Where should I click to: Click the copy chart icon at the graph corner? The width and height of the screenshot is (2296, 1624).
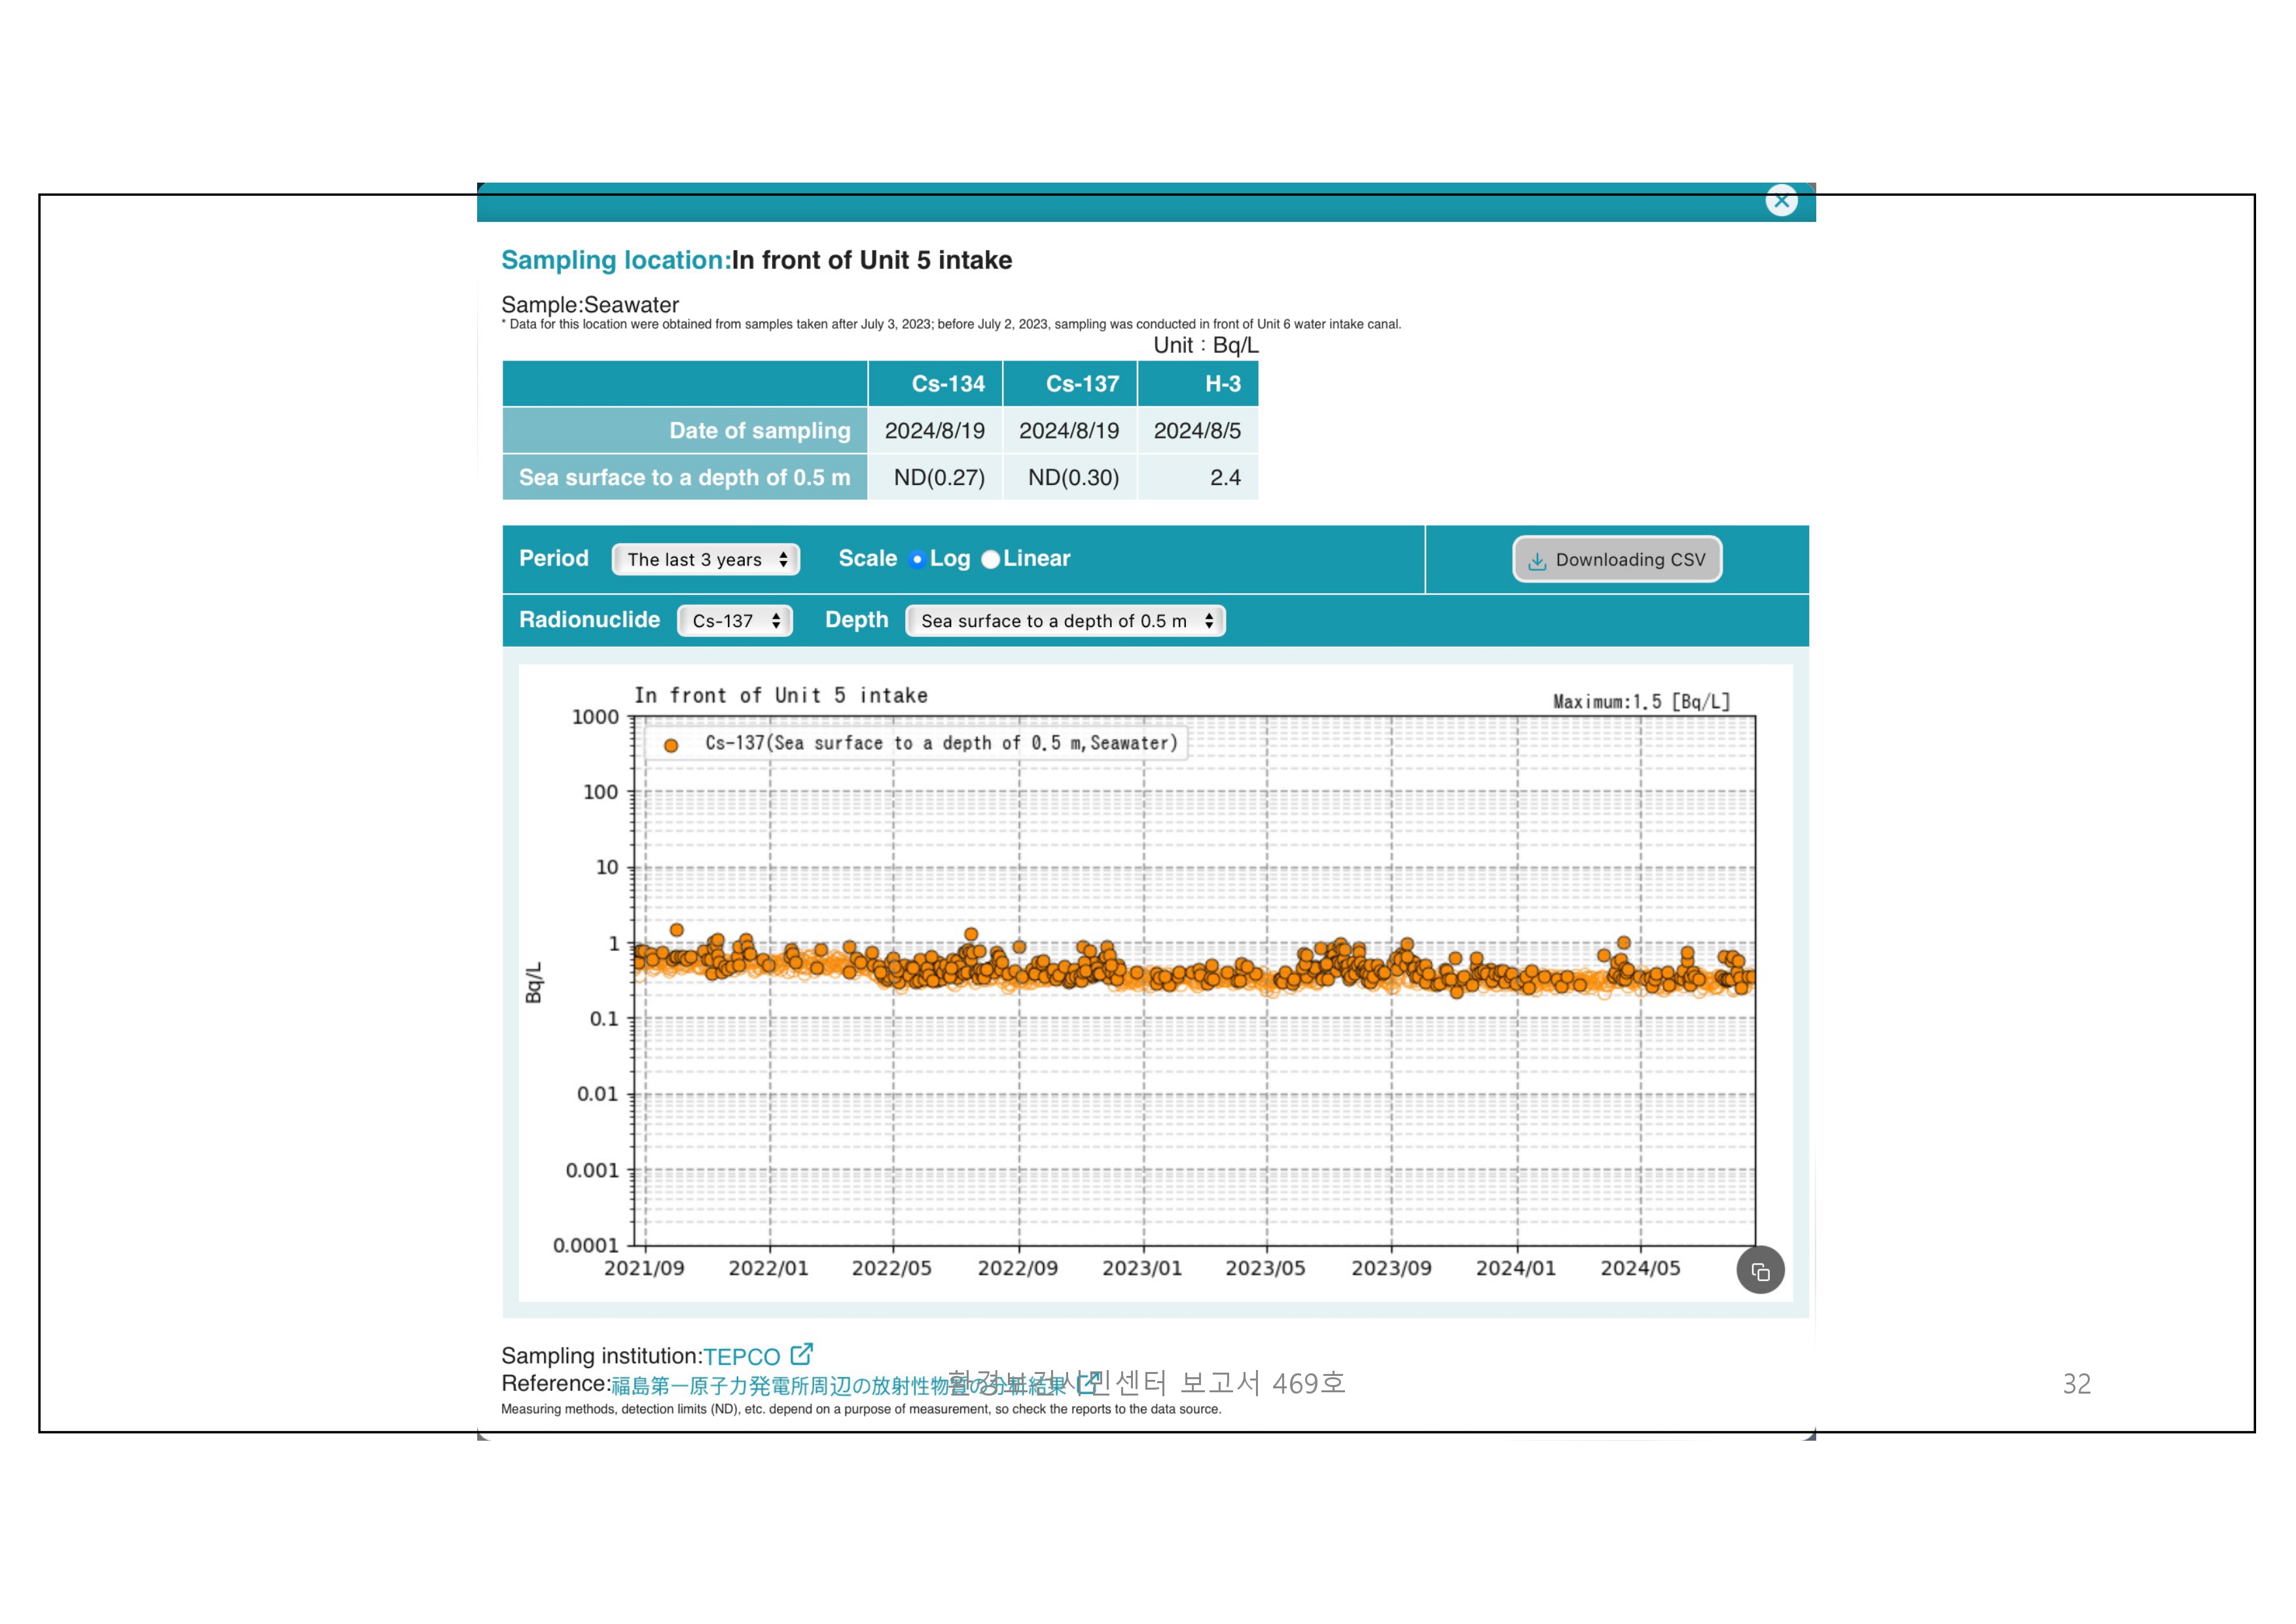(1760, 1271)
